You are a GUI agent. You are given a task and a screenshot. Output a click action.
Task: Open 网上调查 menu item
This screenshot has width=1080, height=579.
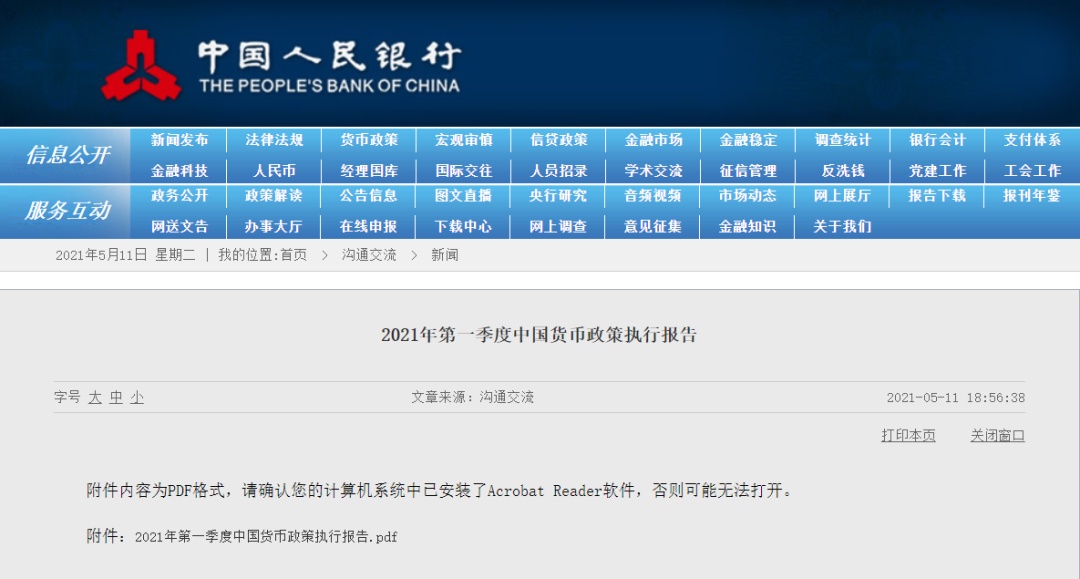[x=559, y=227]
